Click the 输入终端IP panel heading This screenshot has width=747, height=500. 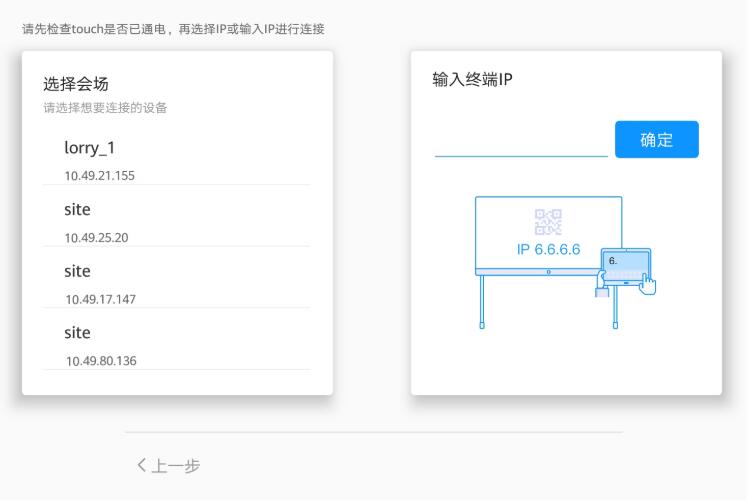472,80
